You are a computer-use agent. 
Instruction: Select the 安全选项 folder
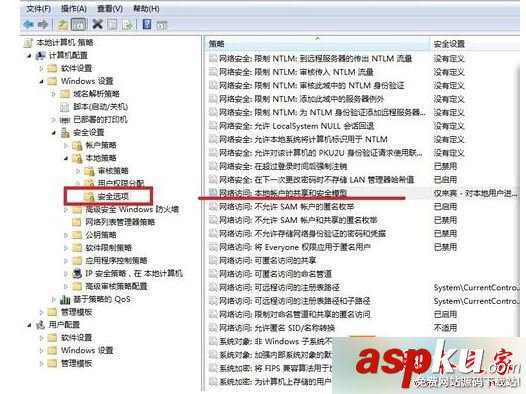[113, 196]
